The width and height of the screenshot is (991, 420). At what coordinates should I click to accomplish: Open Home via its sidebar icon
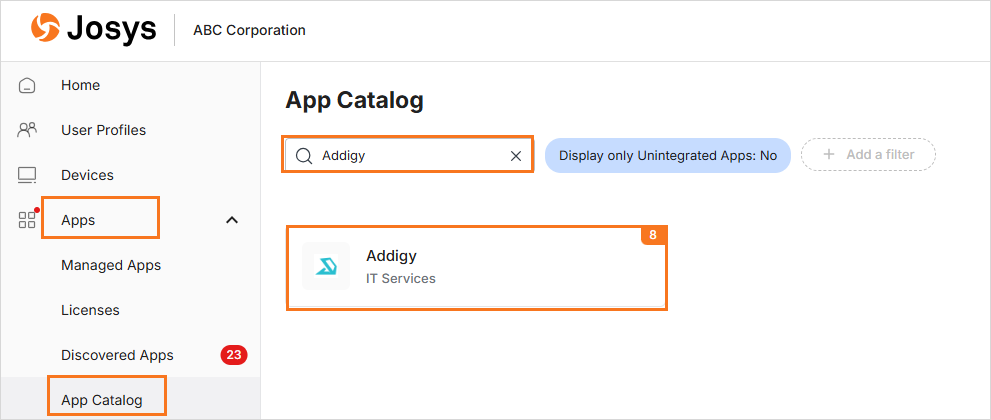[x=27, y=85]
